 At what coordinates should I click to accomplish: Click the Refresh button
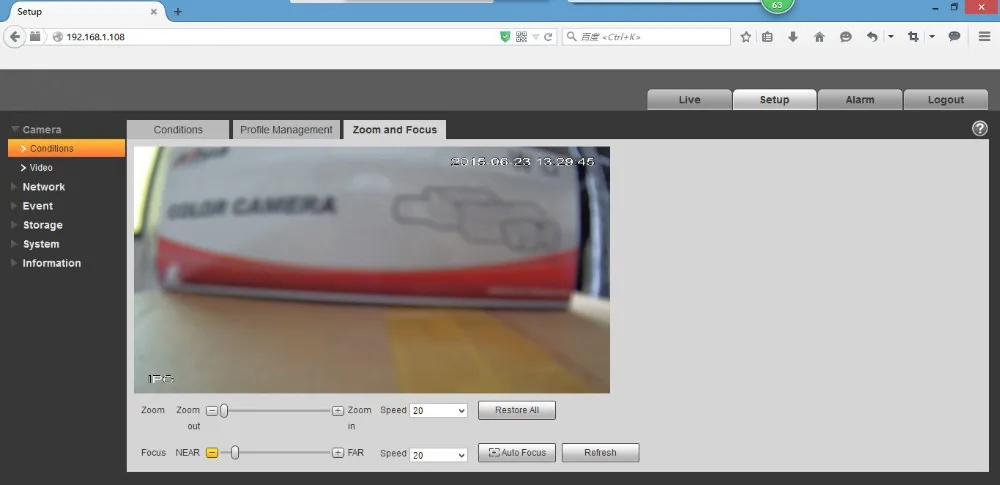(x=600, y=452)
